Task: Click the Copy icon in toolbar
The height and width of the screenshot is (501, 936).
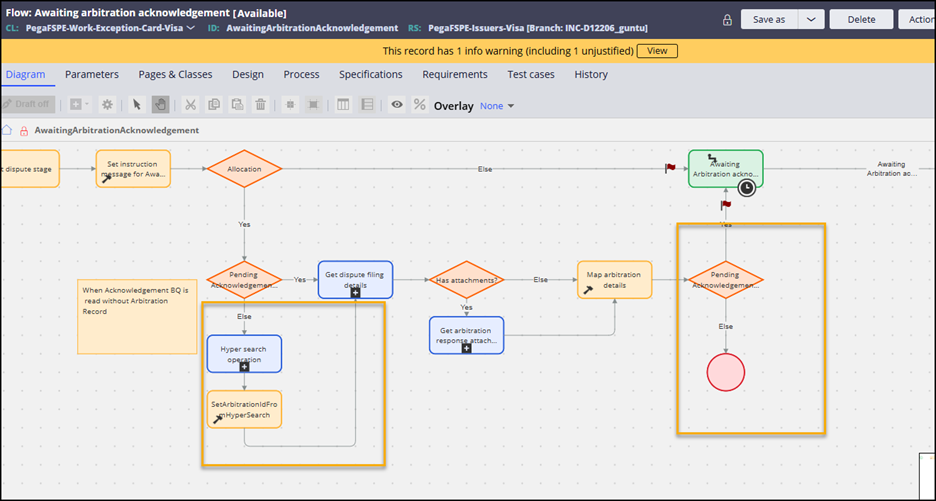Action: 214,104
